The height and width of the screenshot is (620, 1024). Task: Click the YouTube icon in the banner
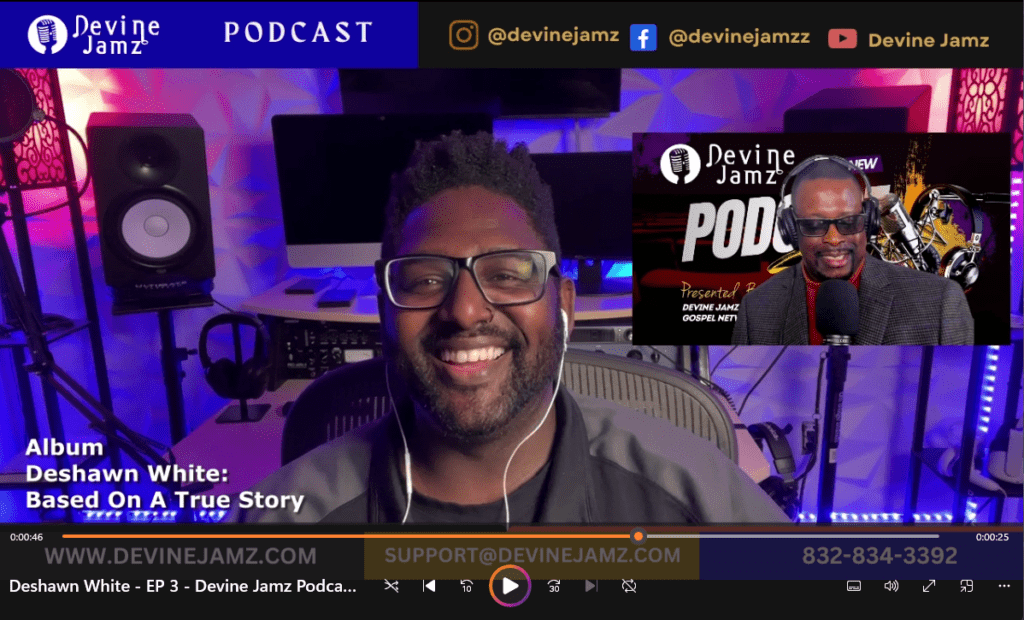click(x=842, y=39)
